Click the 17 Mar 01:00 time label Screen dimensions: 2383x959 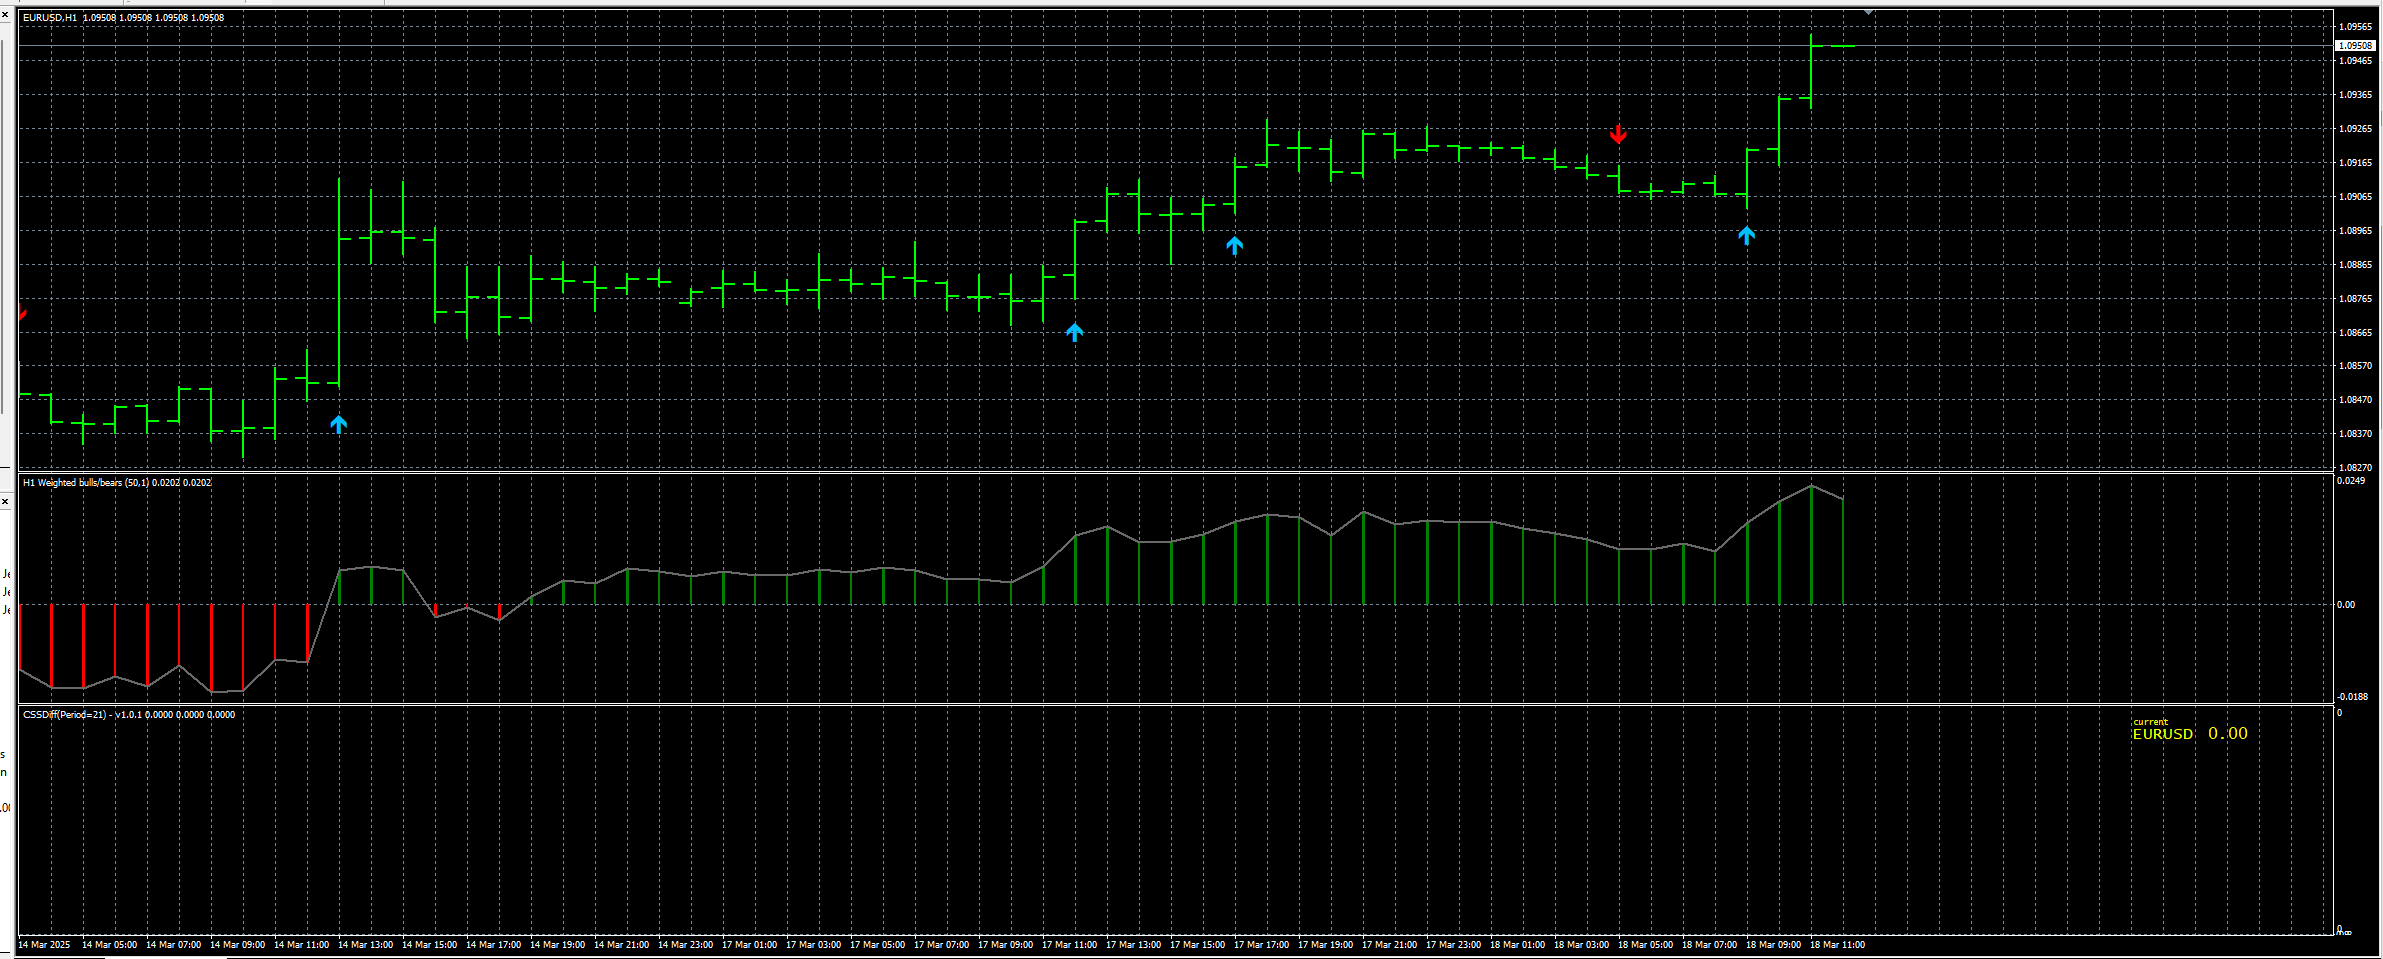click(749, 945)
